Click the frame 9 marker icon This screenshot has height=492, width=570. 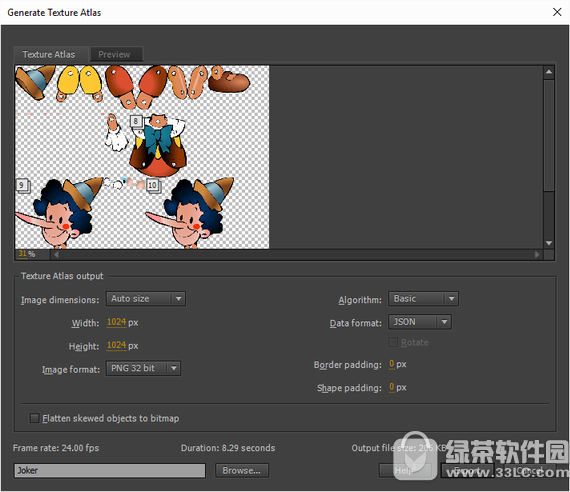[x=23, y=185]
